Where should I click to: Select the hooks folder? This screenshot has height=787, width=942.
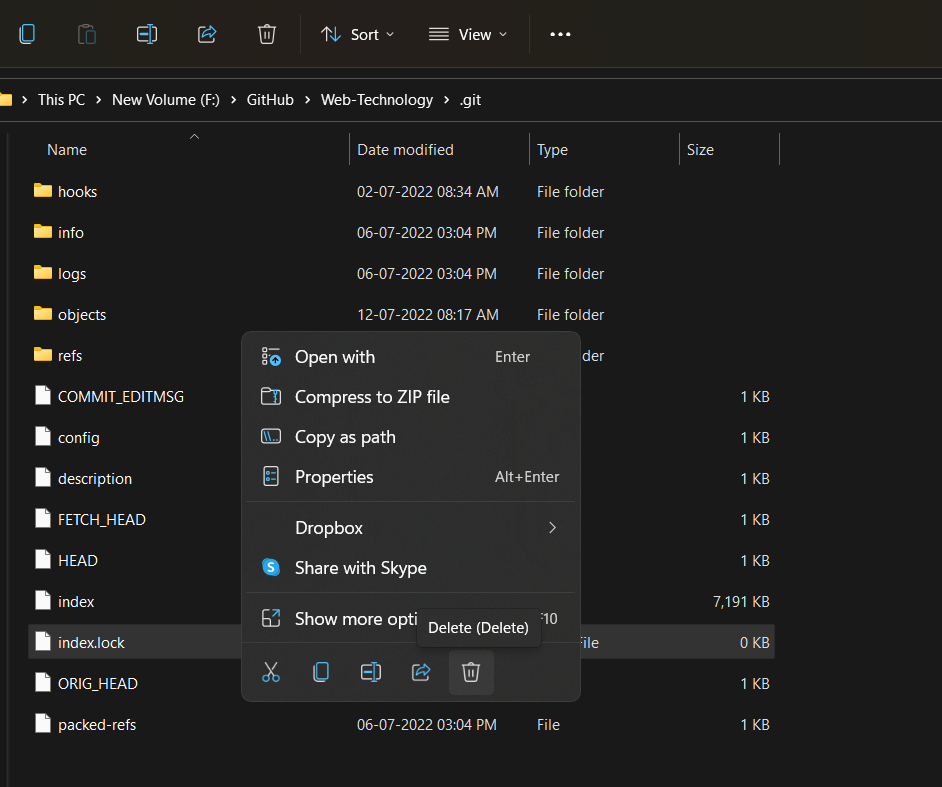[x=77, y=191]
